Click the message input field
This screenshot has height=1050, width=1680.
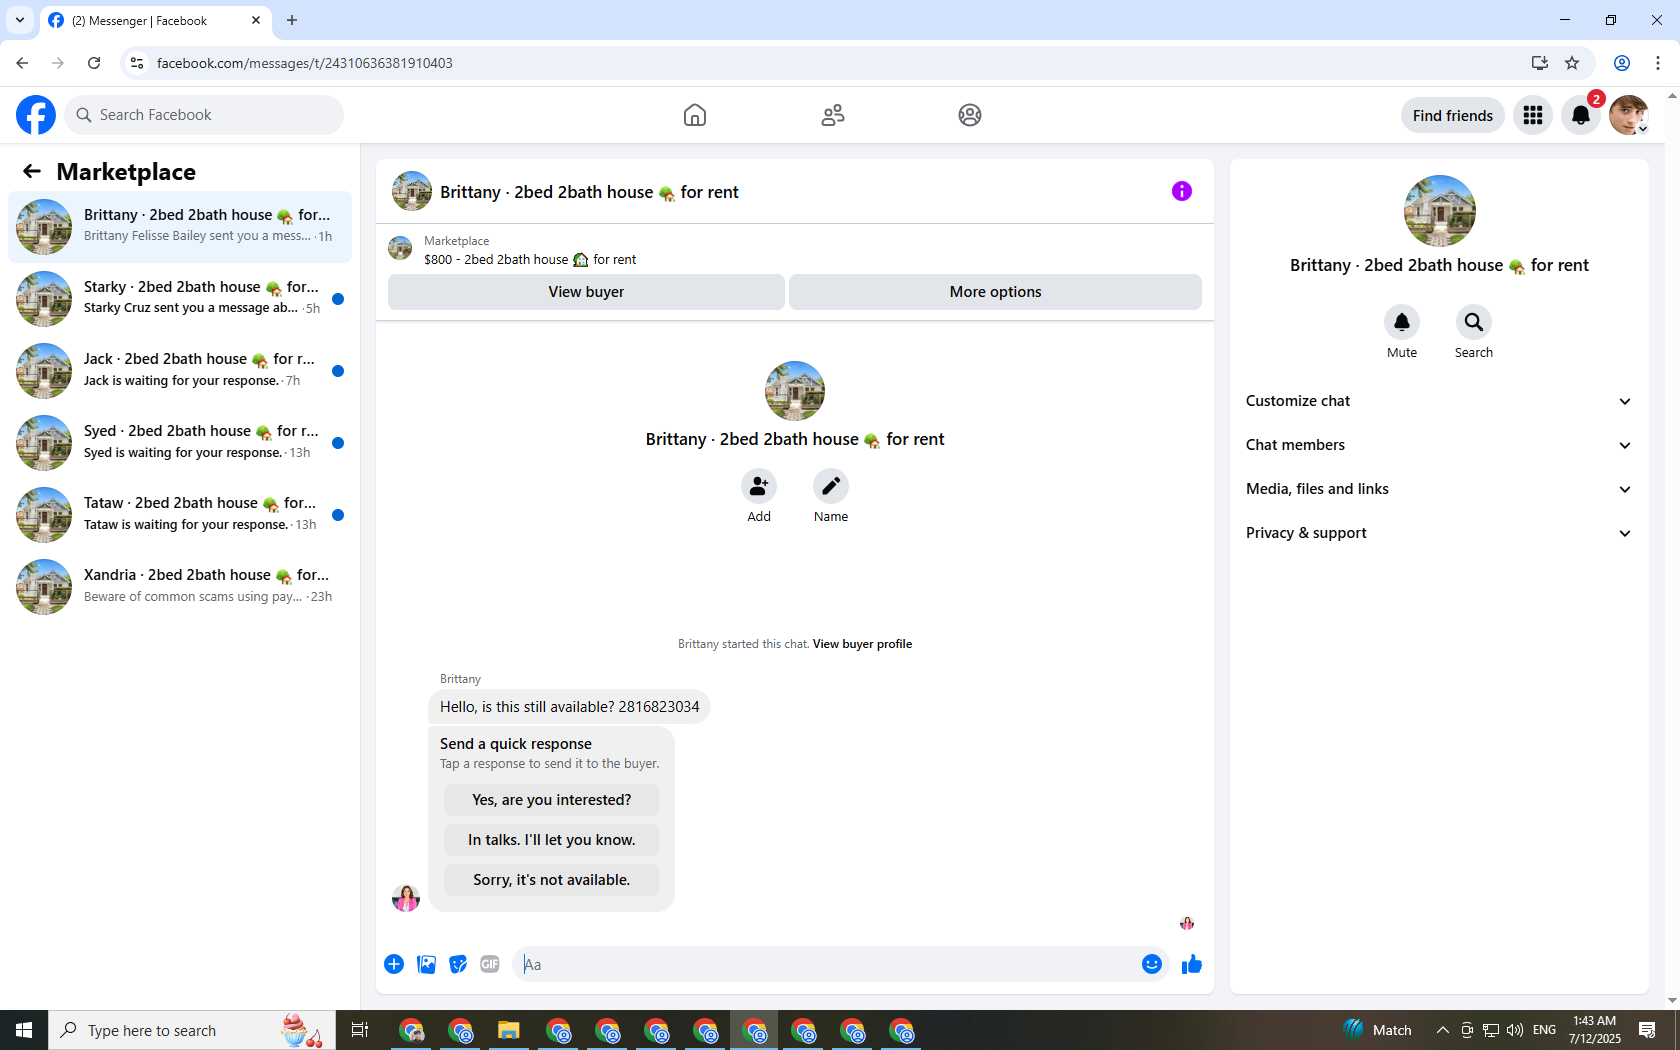coord(826,964)
